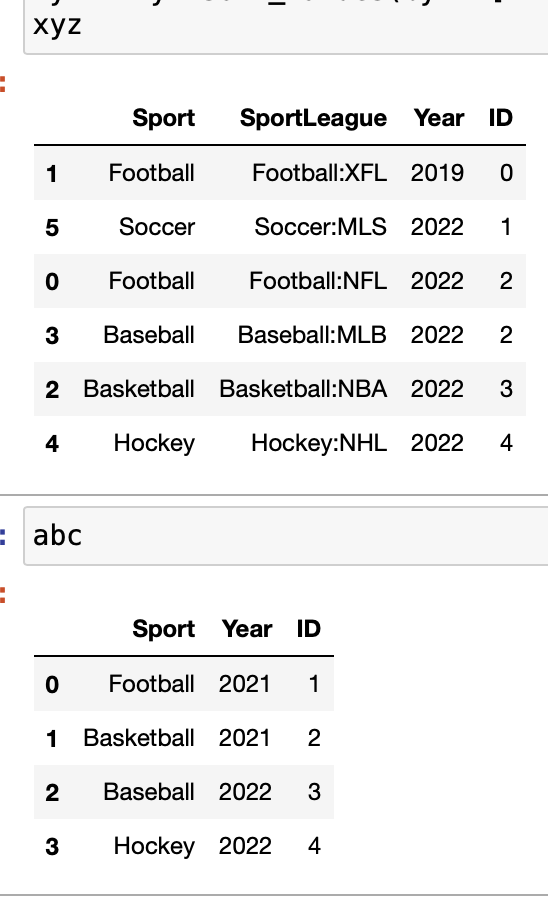Click the Basketball cell in second table
This screenshot has height=898, width=548.
coord(139,738)
